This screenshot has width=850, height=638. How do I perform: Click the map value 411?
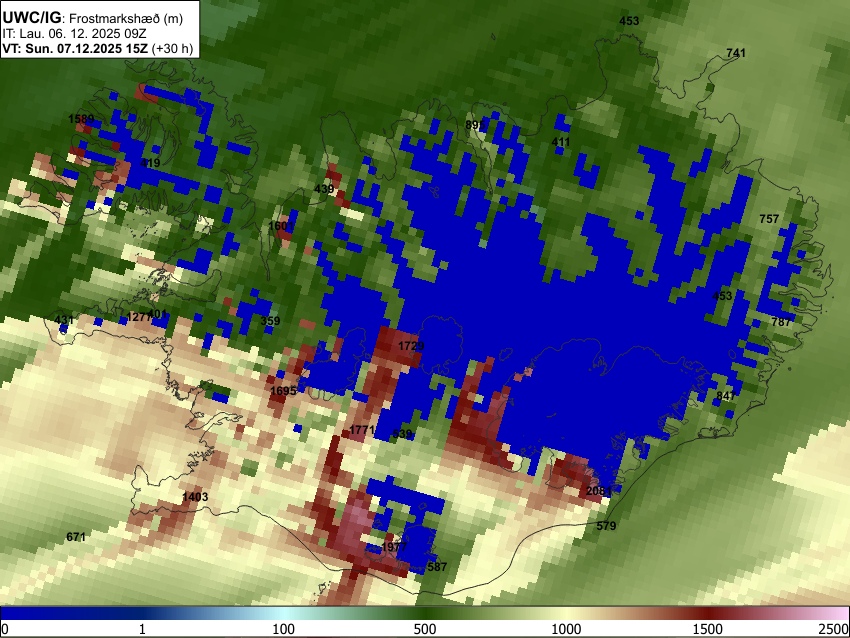pyautogui.click(x=561, y=142)
